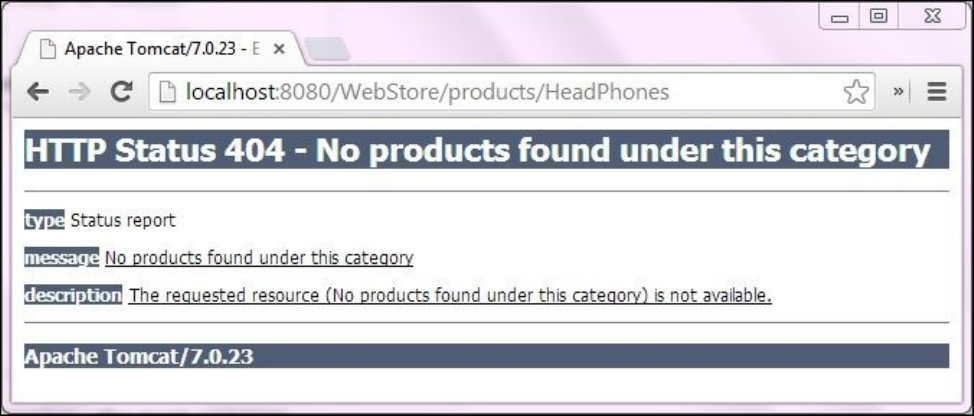Click the 'message' label
This screenshot has width=974, height=416.
click(x=61, y=258)
